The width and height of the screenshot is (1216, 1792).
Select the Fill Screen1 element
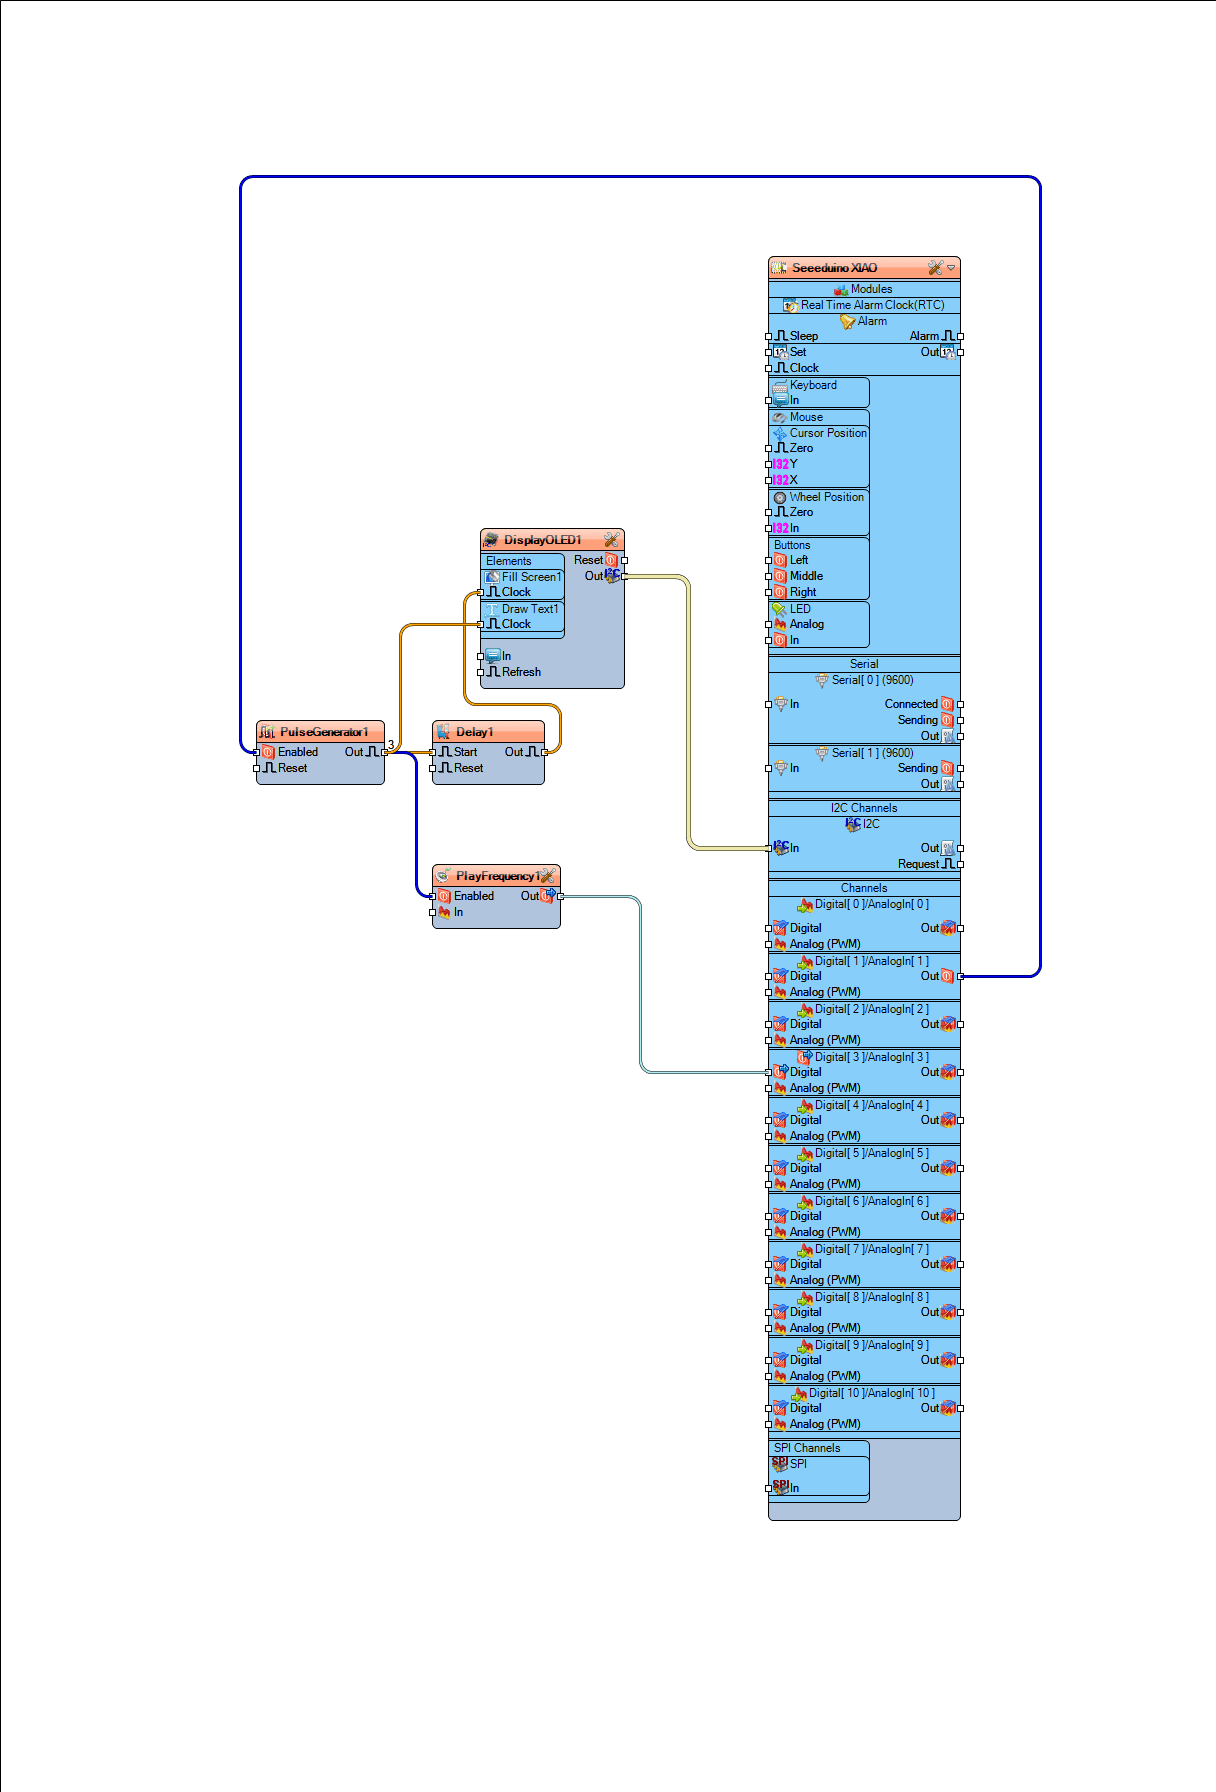tap(523, 577)
